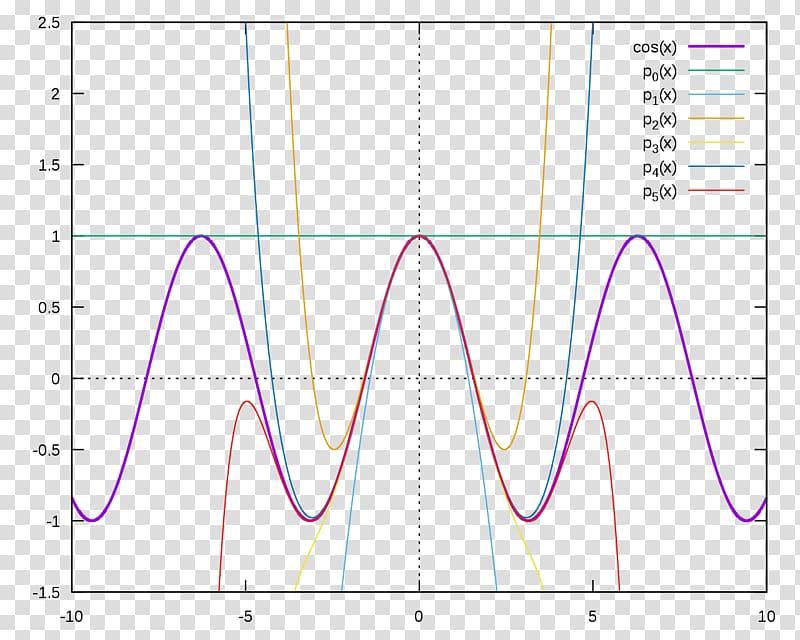
Task: Click the p2(x) legend label
Action: coord(659,120)
